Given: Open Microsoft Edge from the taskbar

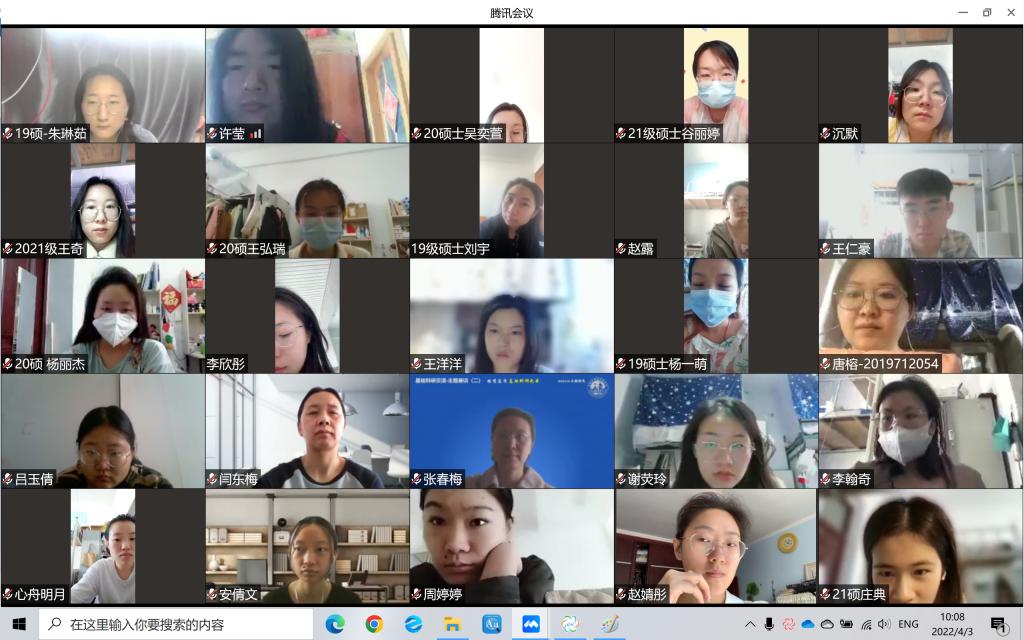Looking at the screenshot, I should (x=335, y=624).
